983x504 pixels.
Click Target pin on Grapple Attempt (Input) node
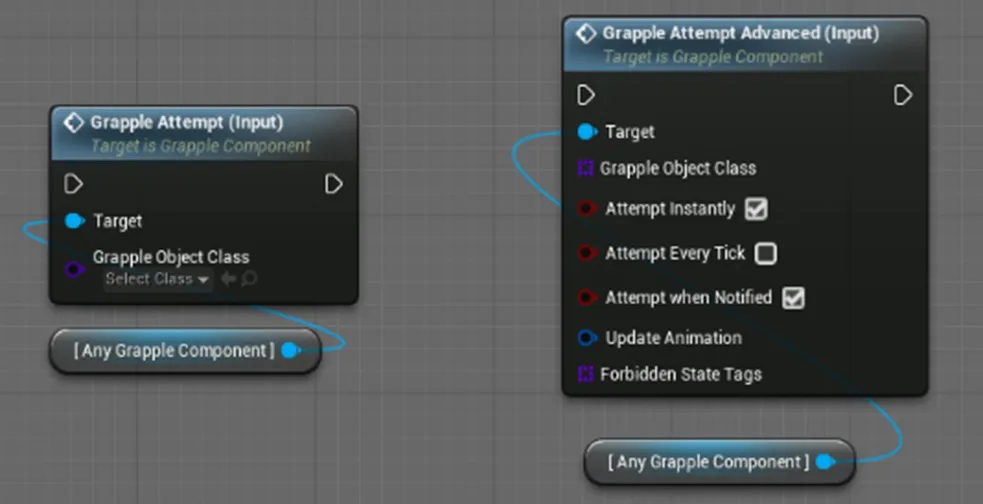75,221
